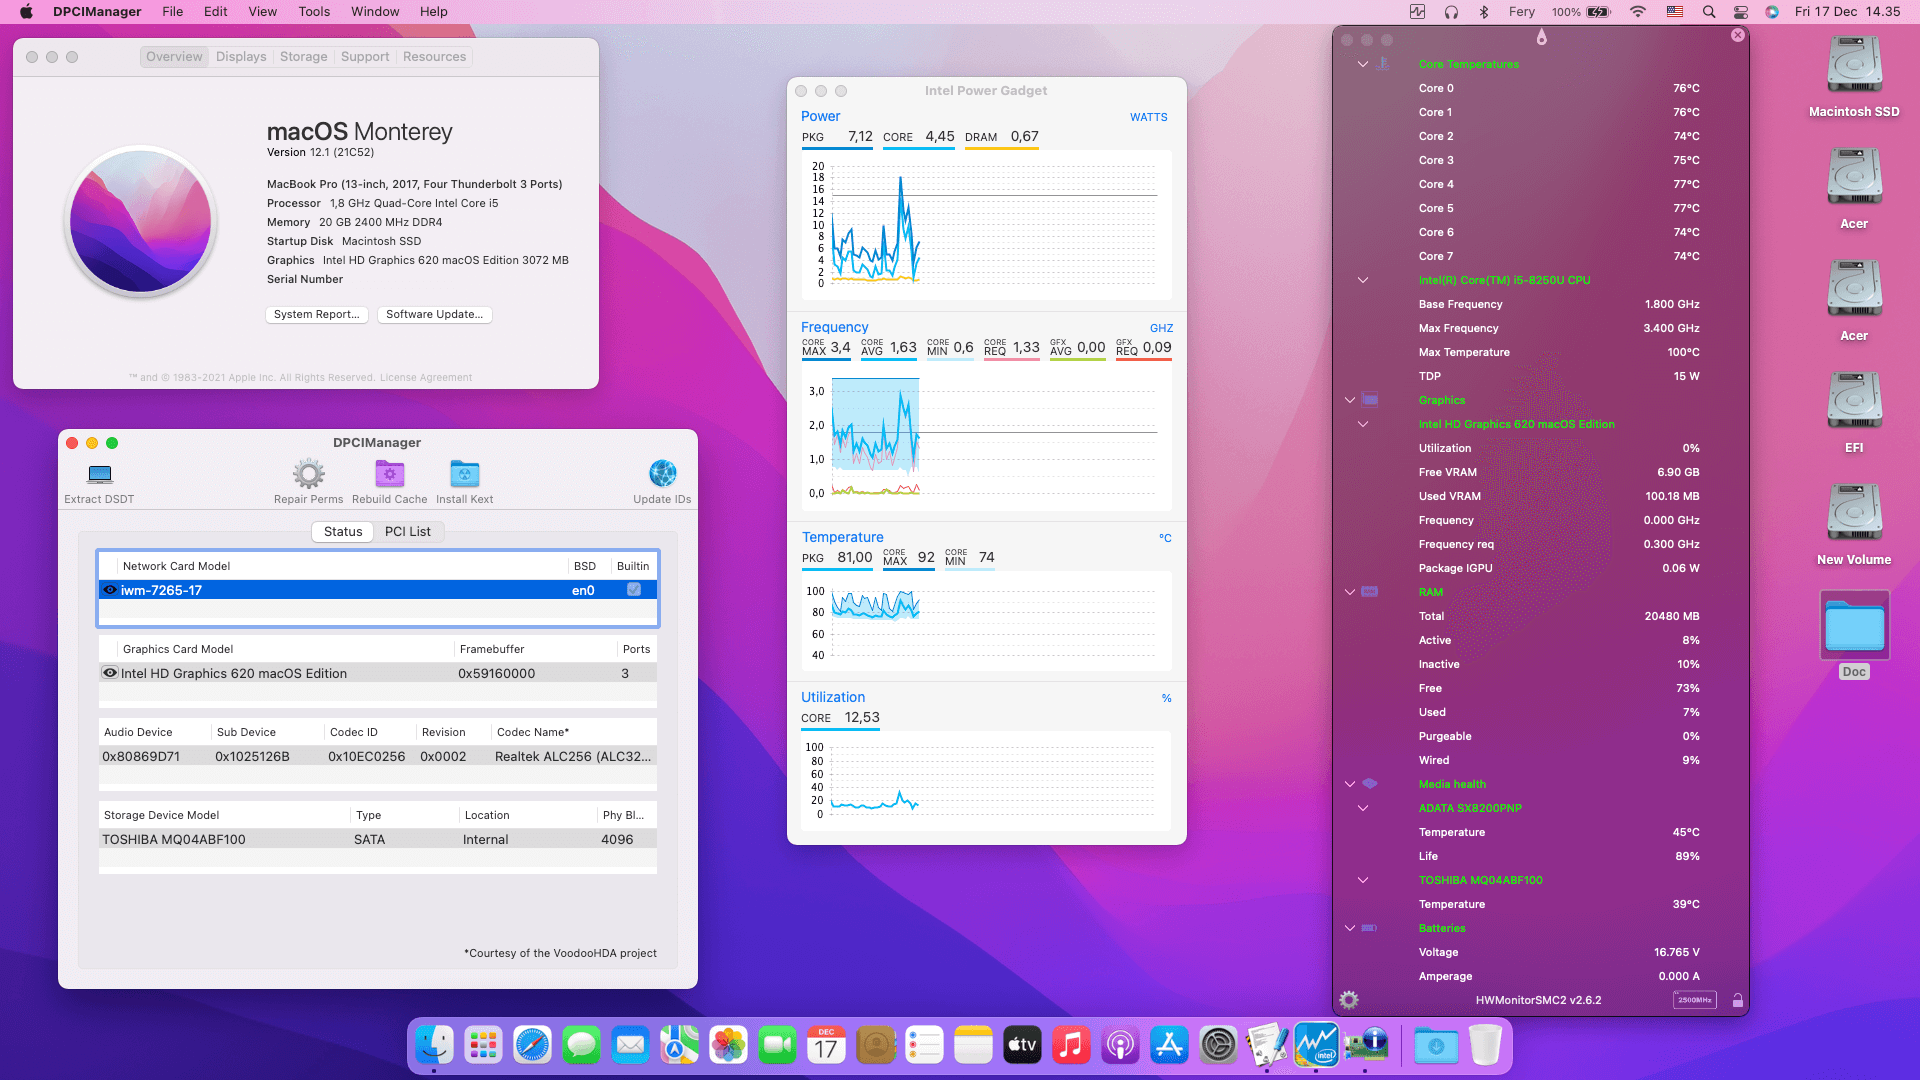Open the Install Kext tool
Viewport: 1920px width, 1080px height.
coord(464,474)
